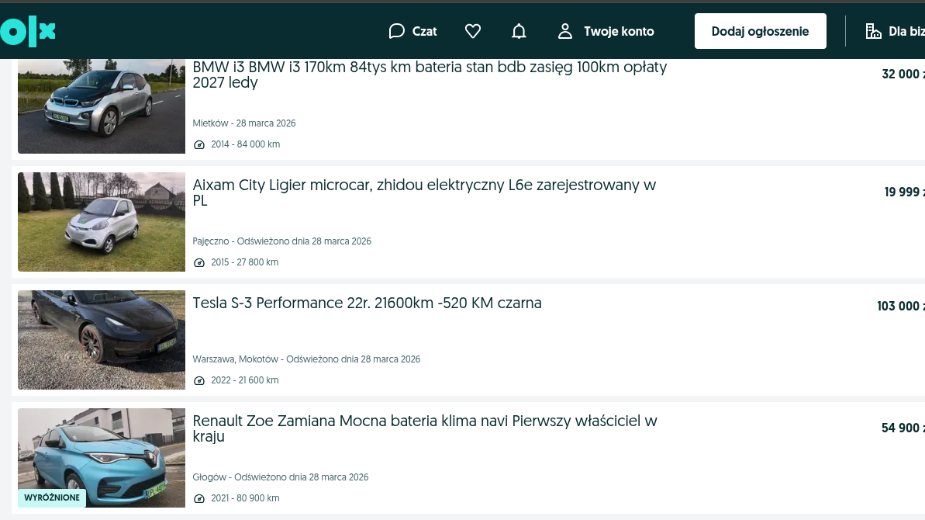This screenshot has width=925, height=520.
Task: Click the Mietków - 28 marca 2026 text
Action: (x=244, y=123)
